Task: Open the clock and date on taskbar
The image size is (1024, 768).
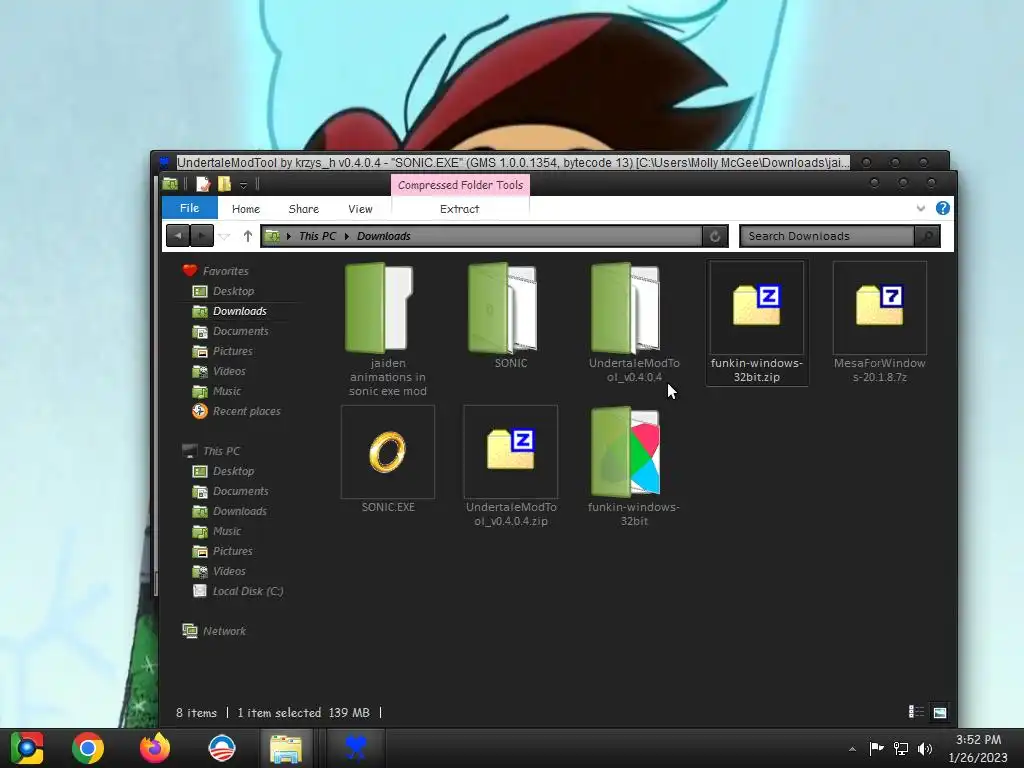Action: click(978, 748)
